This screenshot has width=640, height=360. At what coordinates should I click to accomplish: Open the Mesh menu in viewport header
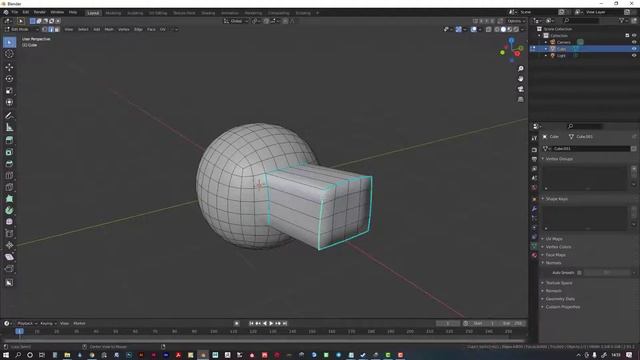click(109, 29)
